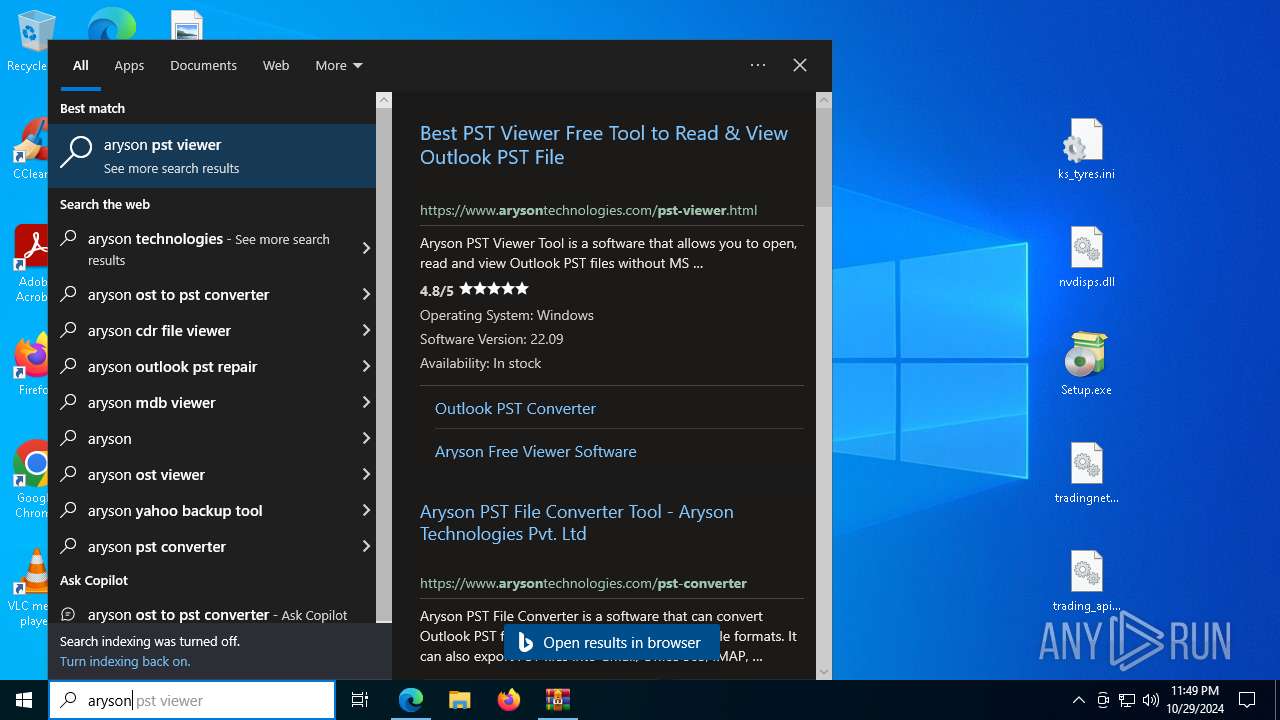Expand arrow for 'aryson technologies' suggestion
This screenshot has width=1280, height=720.
366,248
